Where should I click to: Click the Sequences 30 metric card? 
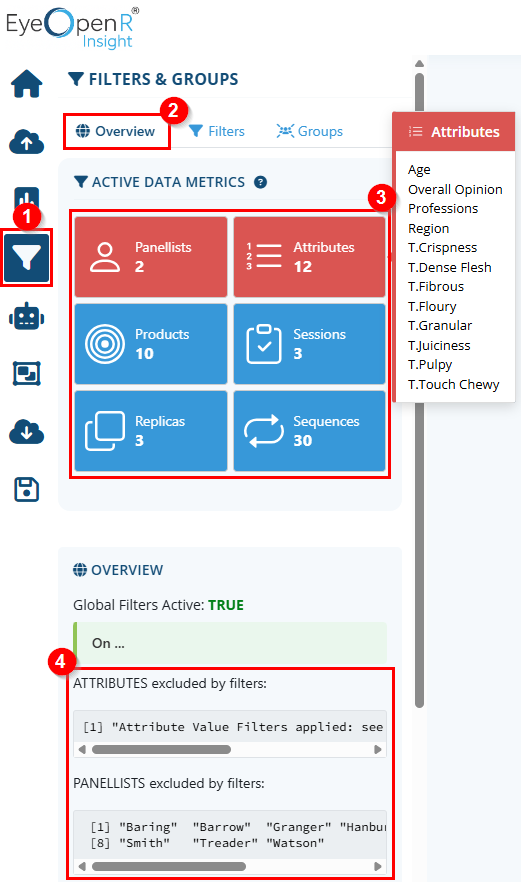coord(309,431)
